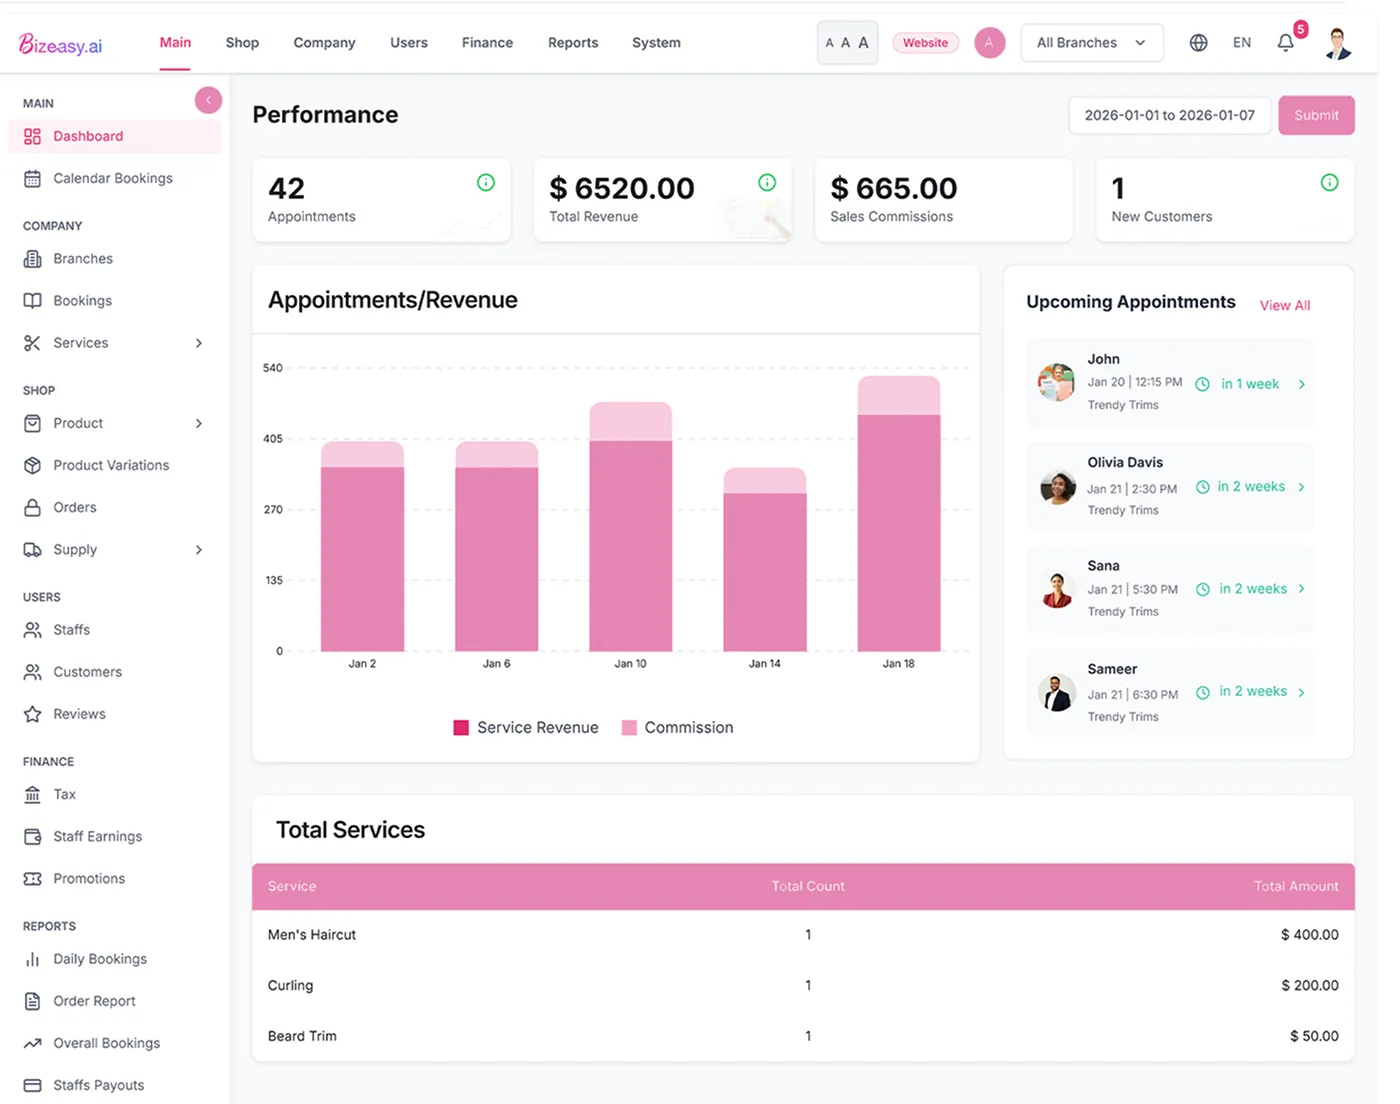Switch to the Reports menu
Screen dimensions: 1400x1104
tap(572, 42)
